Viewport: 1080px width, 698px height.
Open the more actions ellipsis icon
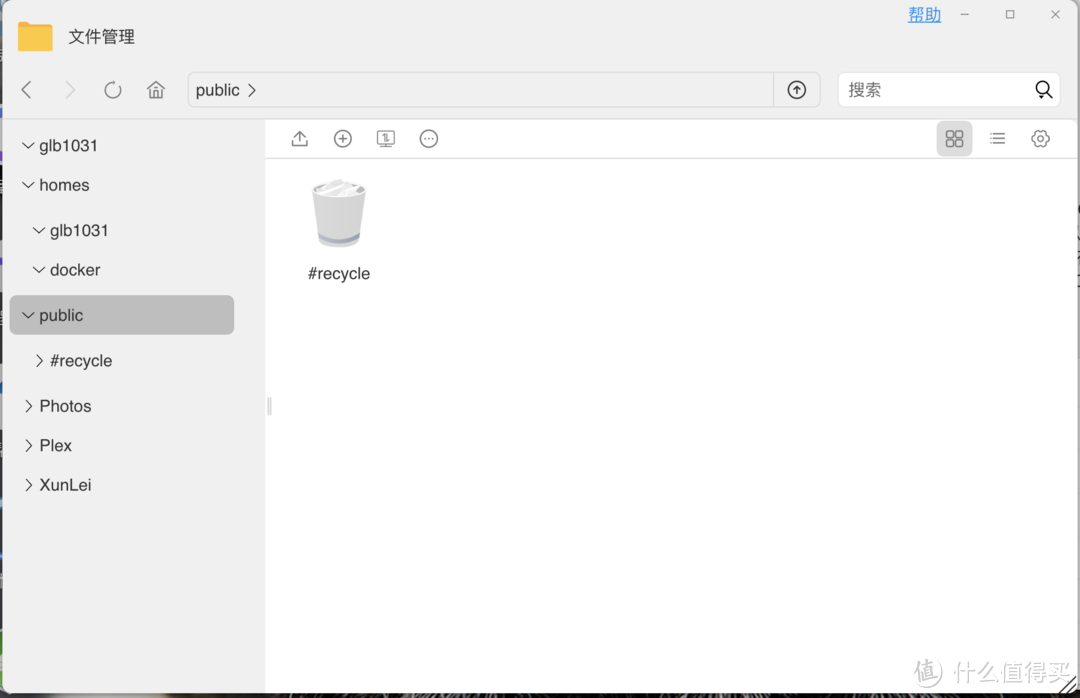point(429,139)
